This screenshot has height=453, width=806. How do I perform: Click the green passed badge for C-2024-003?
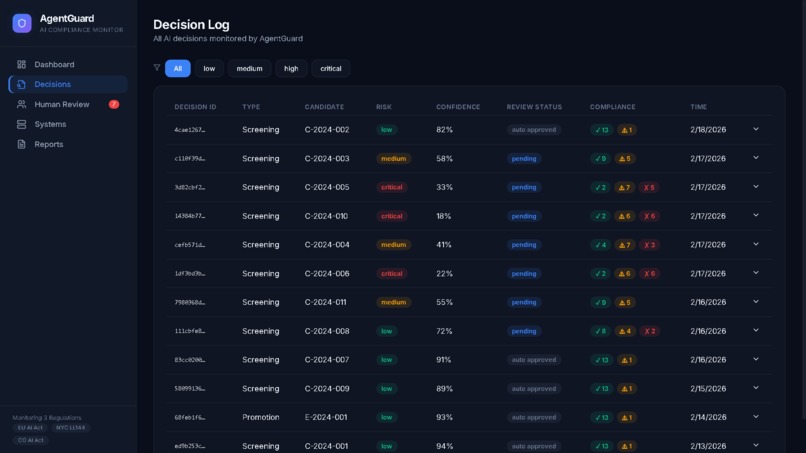600,159
